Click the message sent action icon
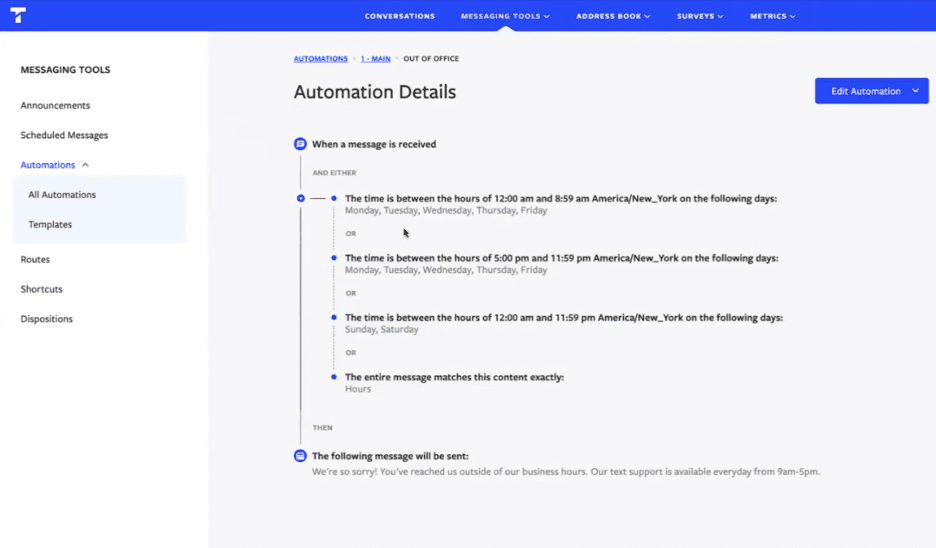Viewport: 936px width, 548px height. click(300, 456)
